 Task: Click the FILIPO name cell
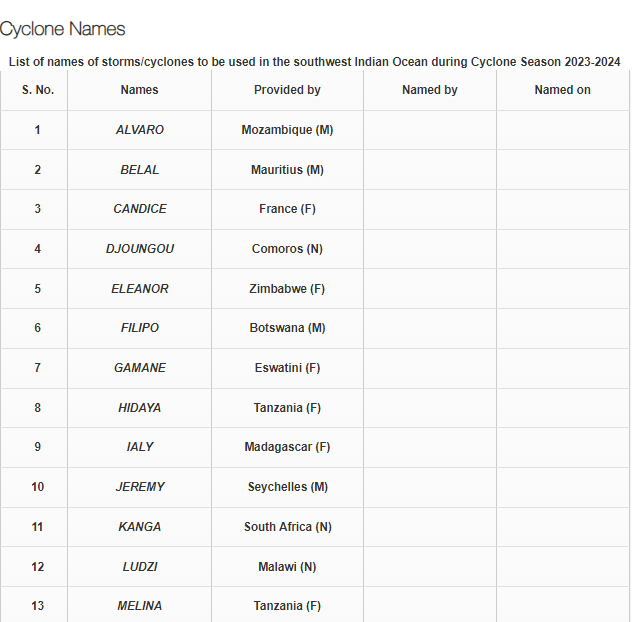pyautogui.click(x=139, y=328)
